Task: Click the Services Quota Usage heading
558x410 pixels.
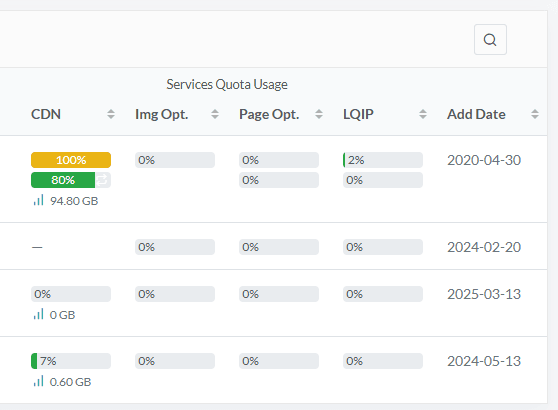Action: [x=227, y=84]
